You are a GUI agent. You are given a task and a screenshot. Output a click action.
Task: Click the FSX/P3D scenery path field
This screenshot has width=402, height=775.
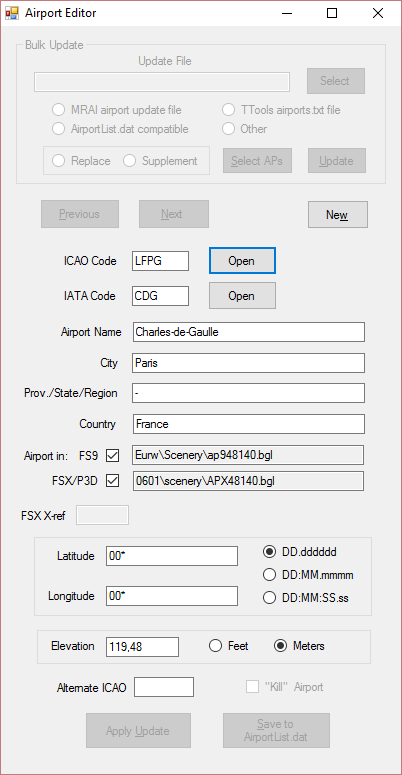tap(248, 480)
